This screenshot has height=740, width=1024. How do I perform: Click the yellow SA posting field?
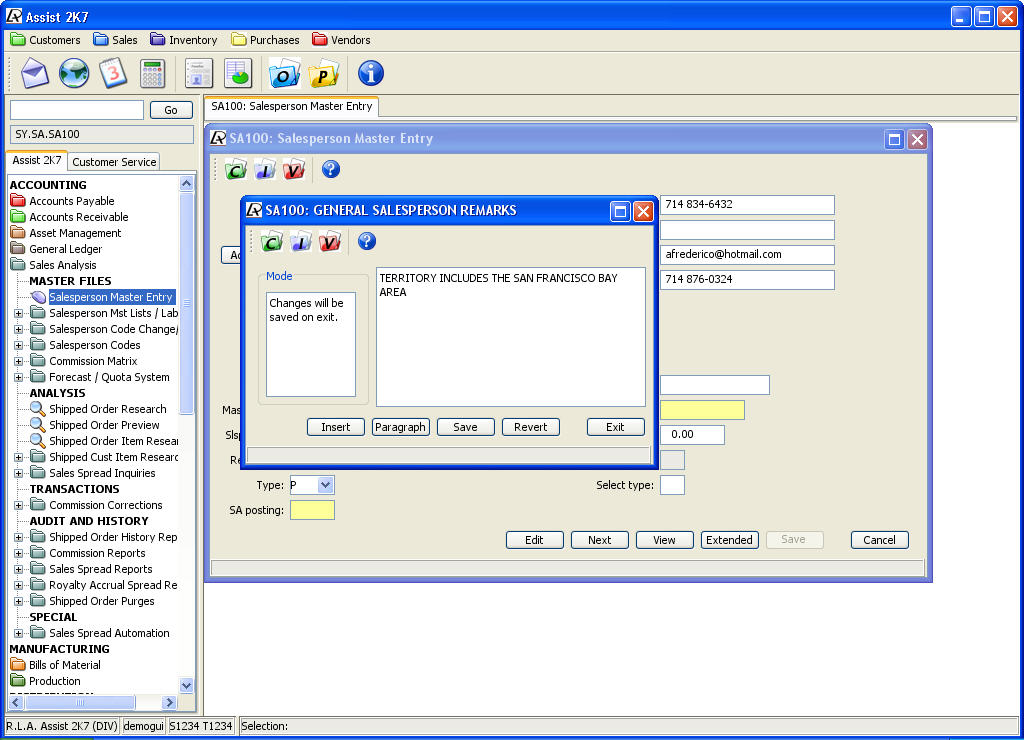(x=312, y=511)
